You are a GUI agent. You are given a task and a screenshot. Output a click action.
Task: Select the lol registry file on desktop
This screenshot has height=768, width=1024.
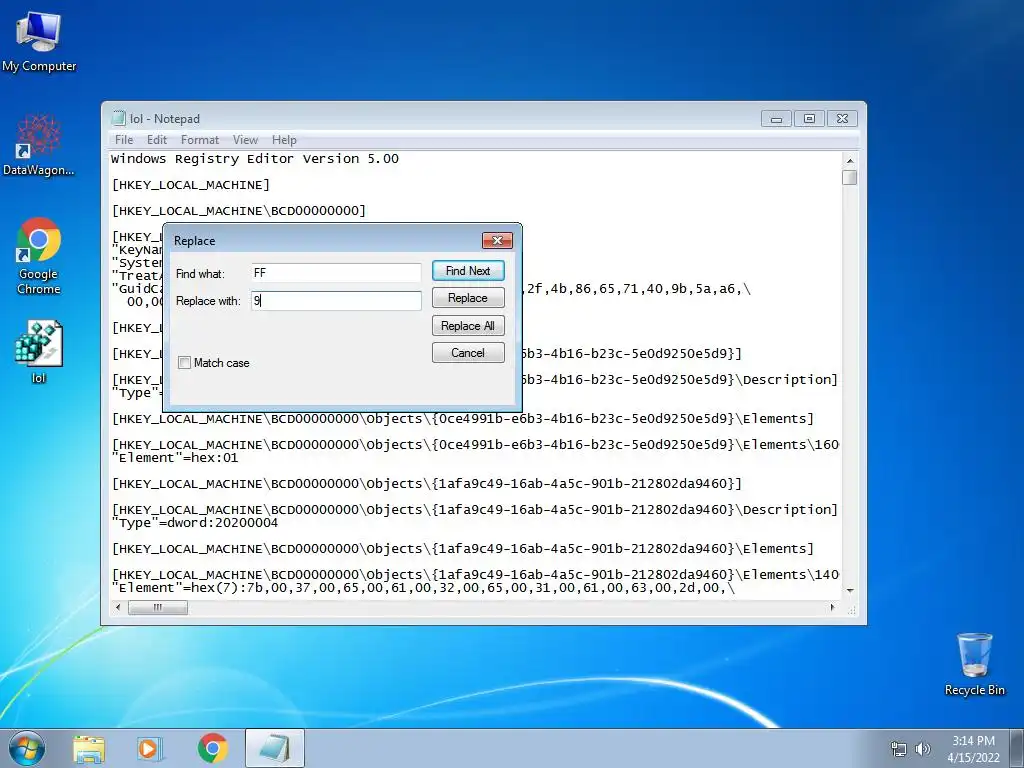point(39,351)
